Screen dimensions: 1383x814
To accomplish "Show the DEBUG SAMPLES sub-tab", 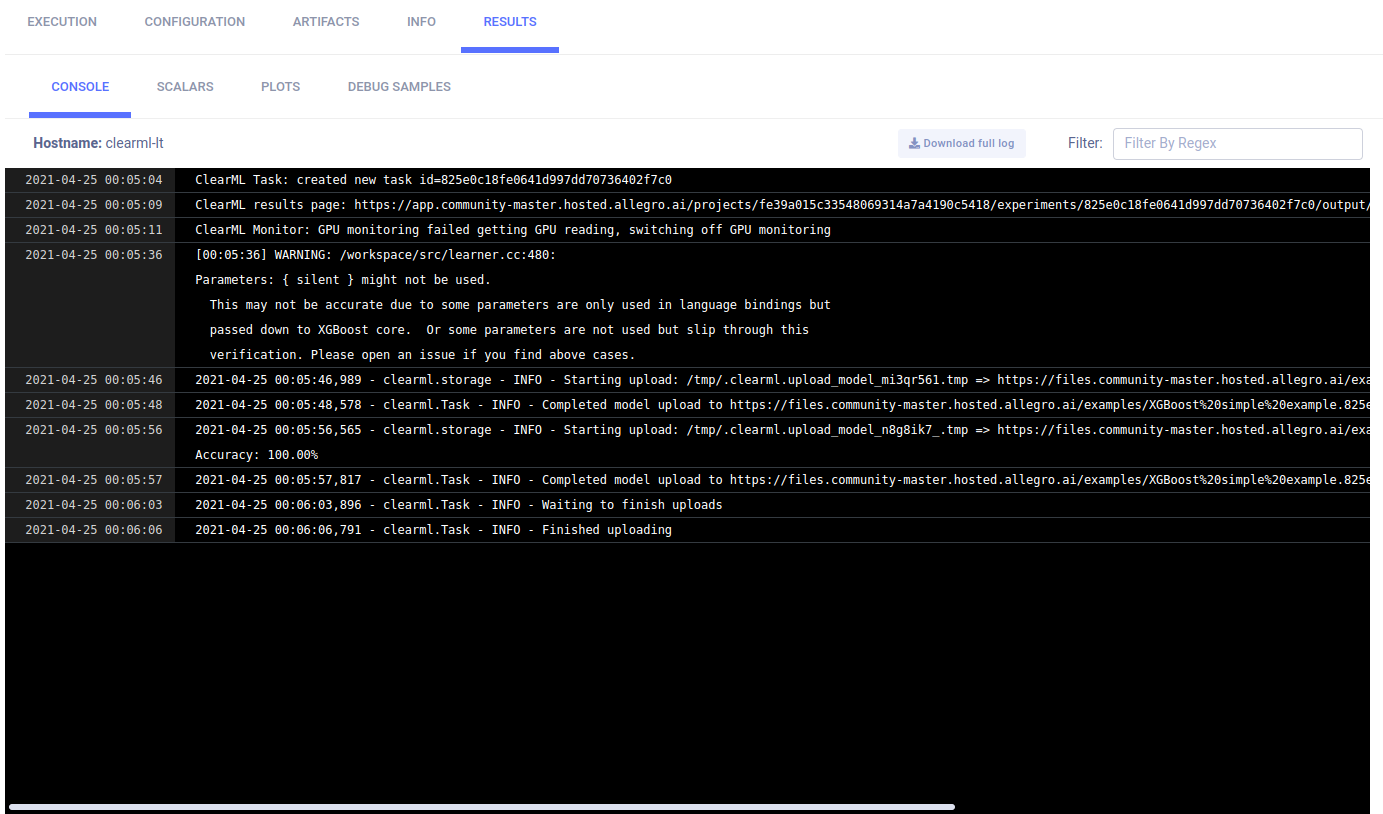I will [399, 87].
